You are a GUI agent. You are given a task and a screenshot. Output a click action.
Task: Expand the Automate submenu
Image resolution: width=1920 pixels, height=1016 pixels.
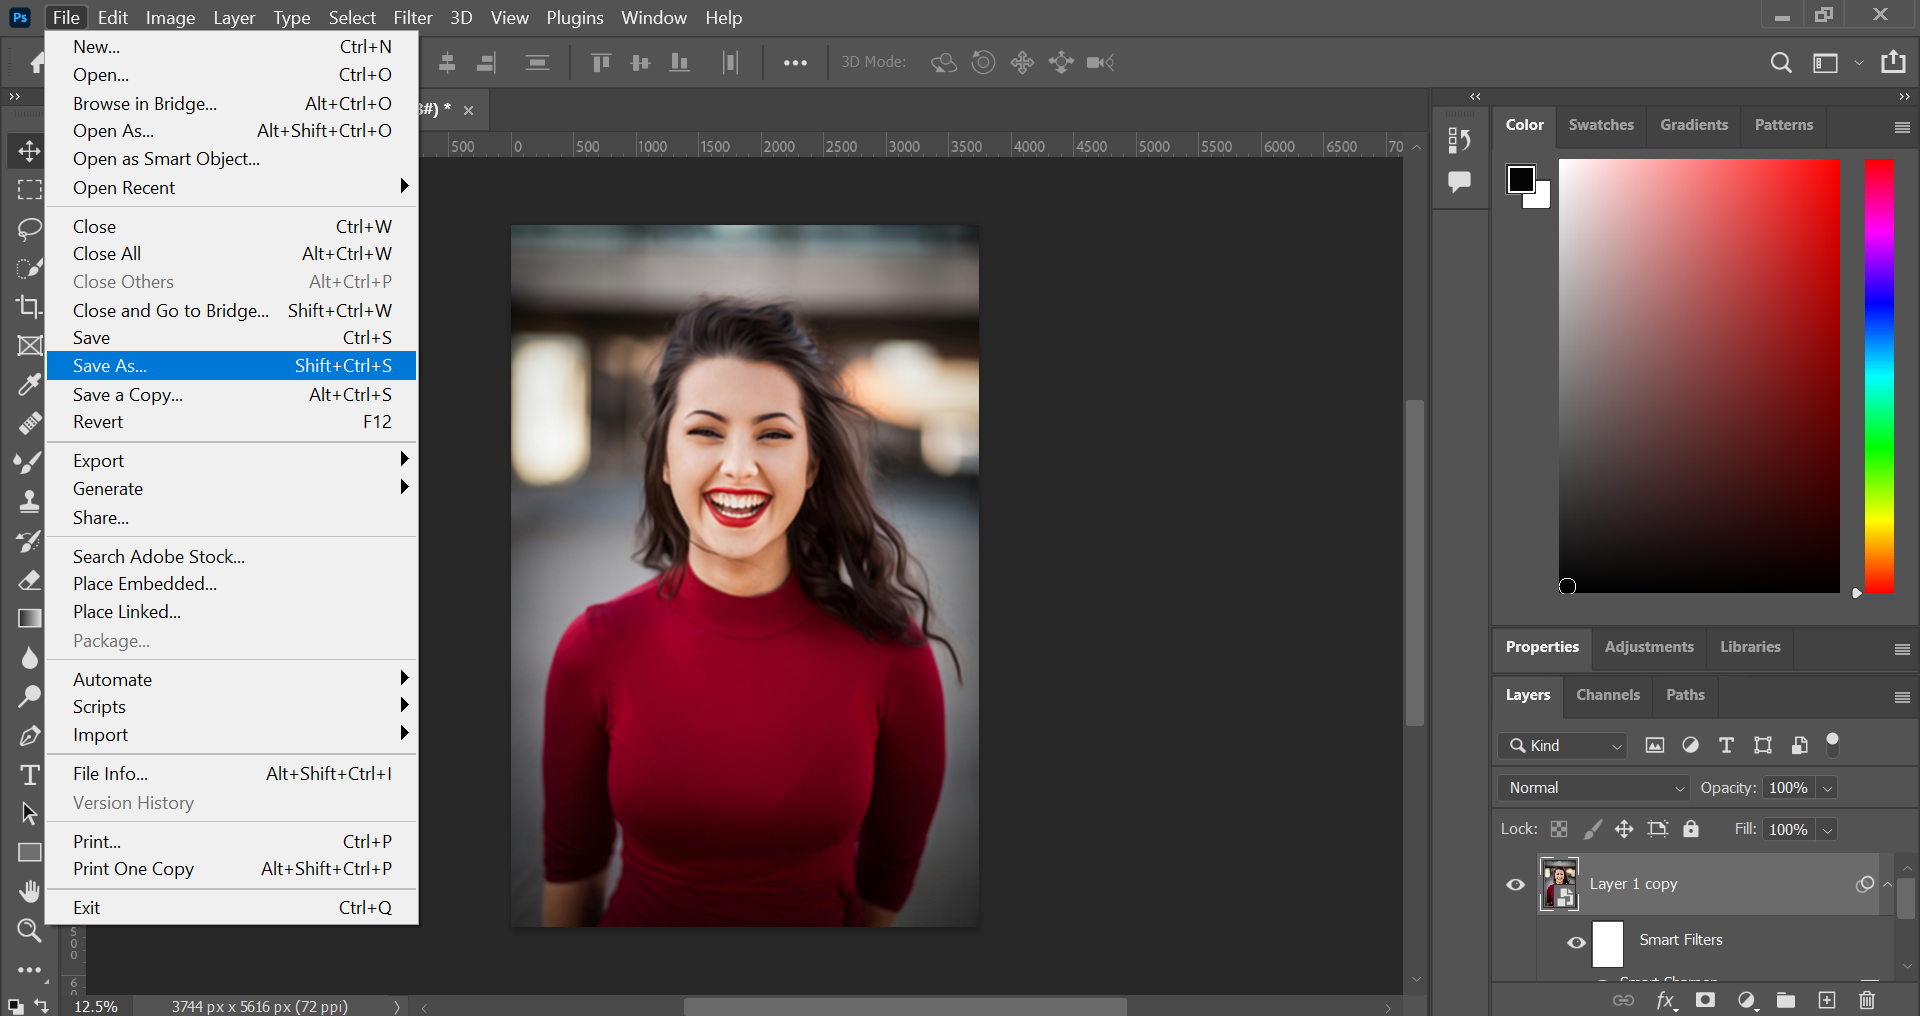(232, 679)
